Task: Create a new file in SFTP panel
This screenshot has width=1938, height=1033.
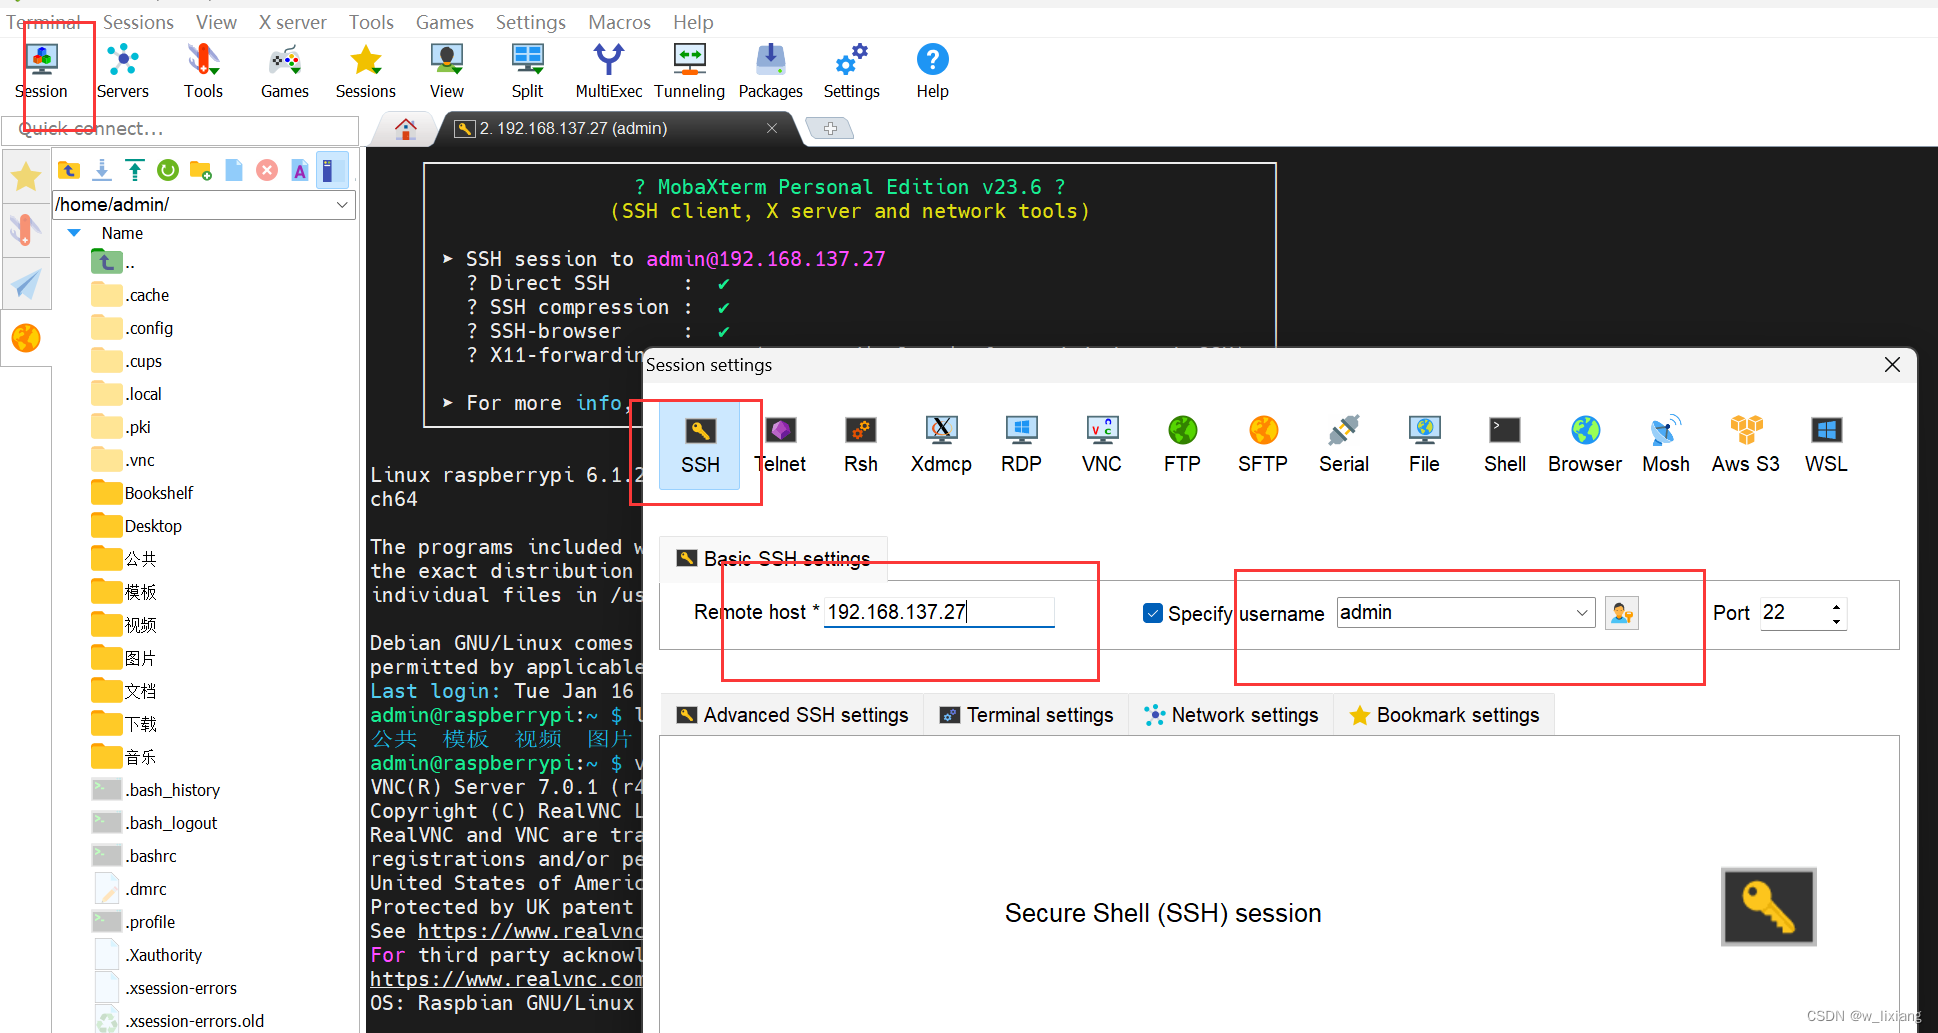Action: point(234,170)
